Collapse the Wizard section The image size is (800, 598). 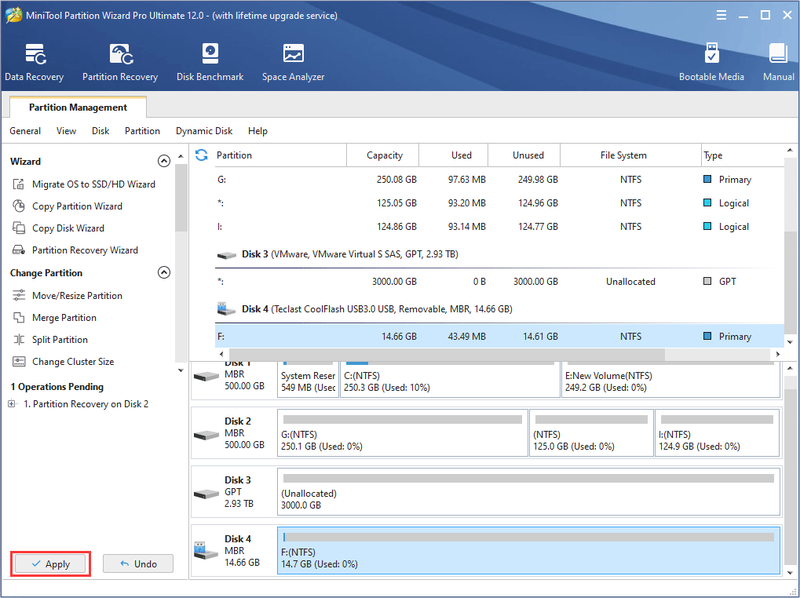(x=164, y=161)
